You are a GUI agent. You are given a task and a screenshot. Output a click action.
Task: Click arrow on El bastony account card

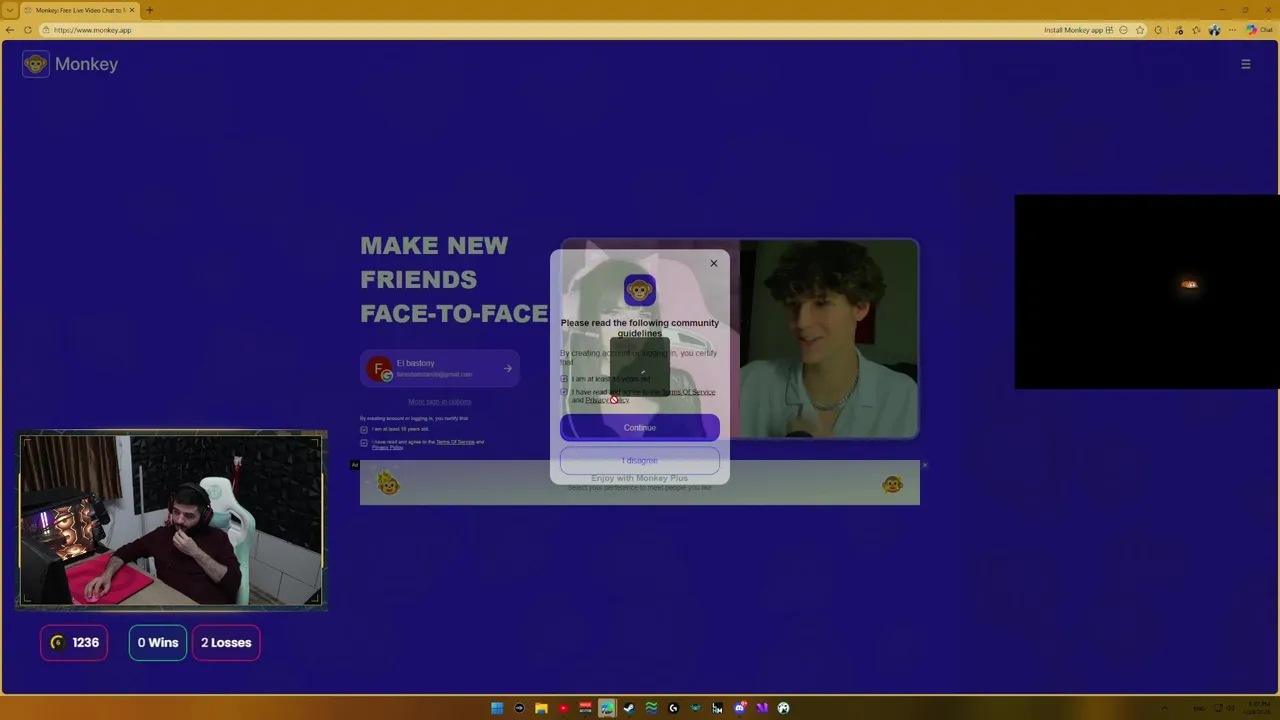tap(507, 369)
